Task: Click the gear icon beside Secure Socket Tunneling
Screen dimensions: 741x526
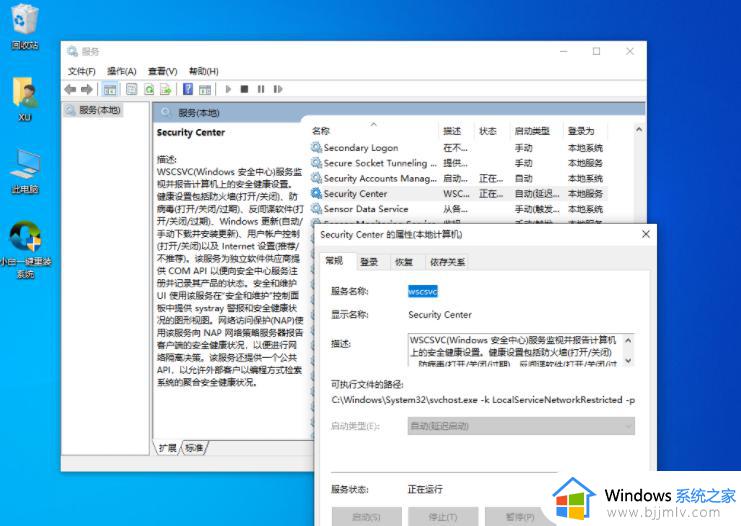Action: tap(316, 163)
